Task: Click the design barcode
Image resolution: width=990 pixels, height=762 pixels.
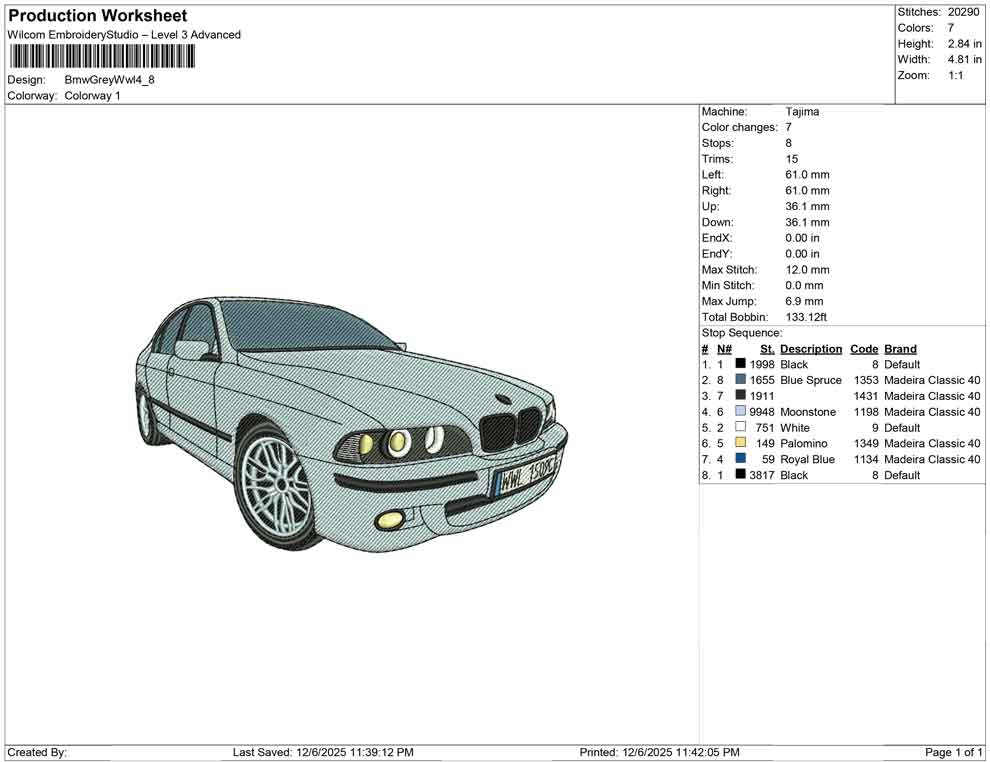Action: [x=100, y=56]
